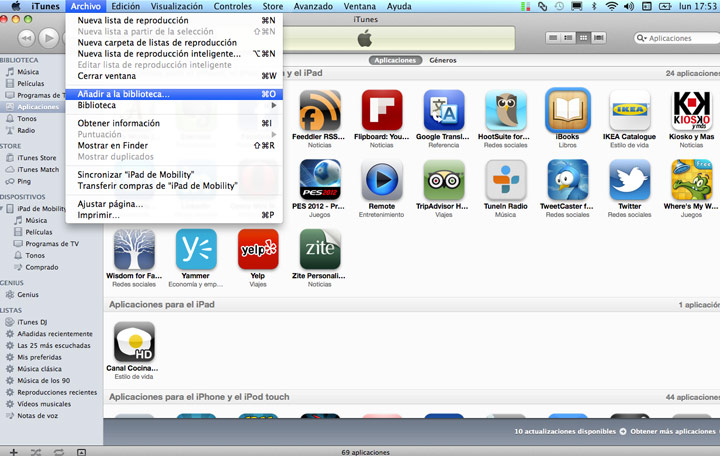Click the Canal Cocina HD app icon
Image resolution: width=720 pixels, height=456 pixels.
134,342
